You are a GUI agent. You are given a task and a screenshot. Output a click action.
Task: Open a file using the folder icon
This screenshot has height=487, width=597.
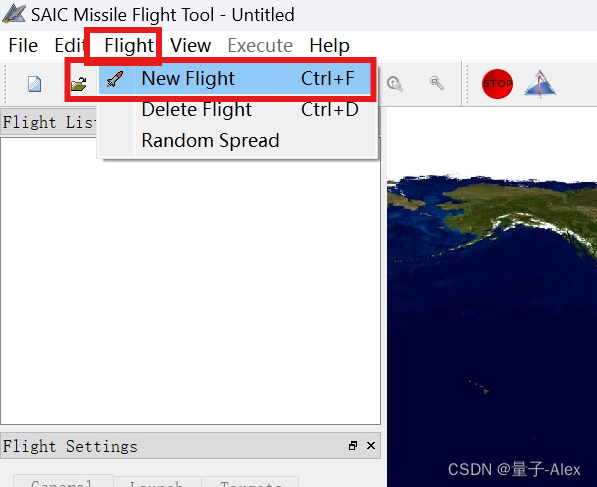pyautogui.click(x=79, y=84)
